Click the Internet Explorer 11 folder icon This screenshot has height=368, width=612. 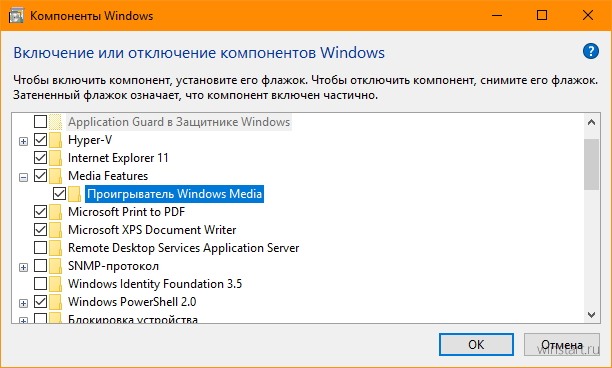56,158
